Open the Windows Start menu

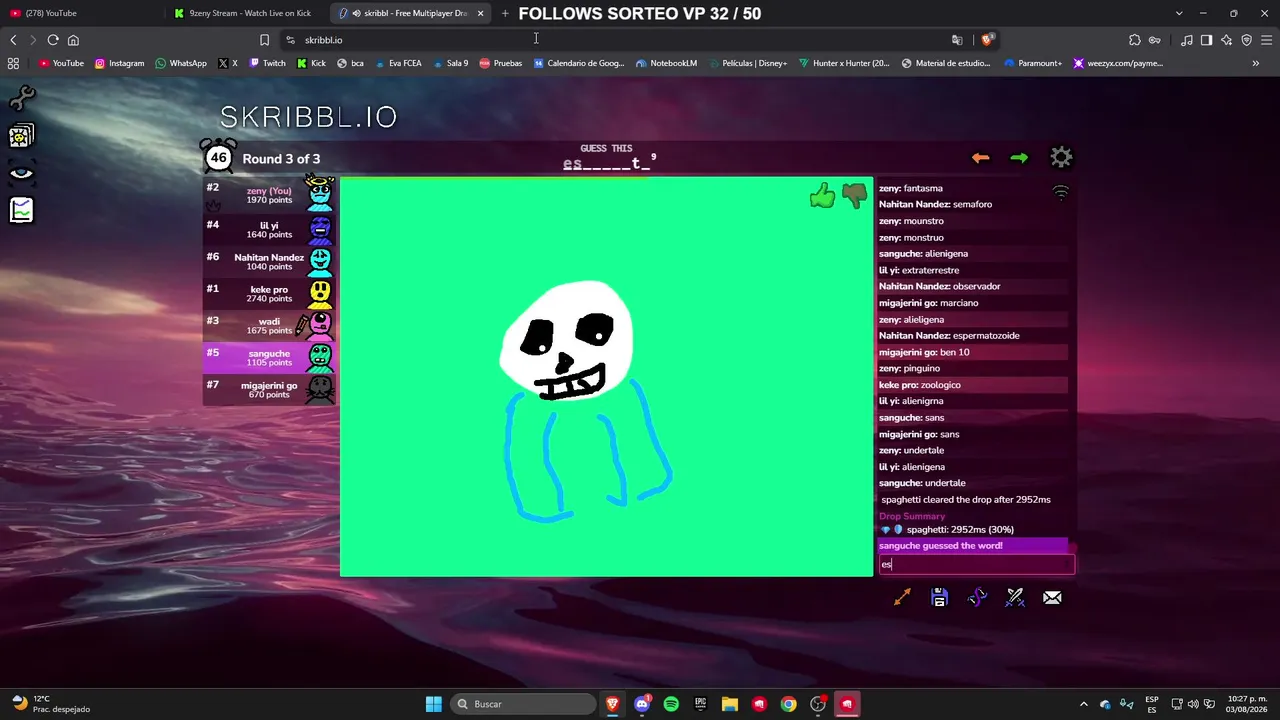point(433,704)
